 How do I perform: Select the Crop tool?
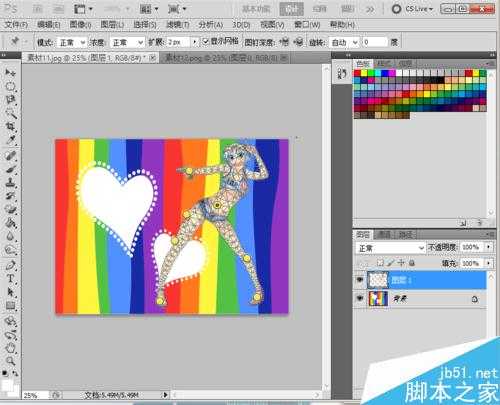(x=10, y=127)
